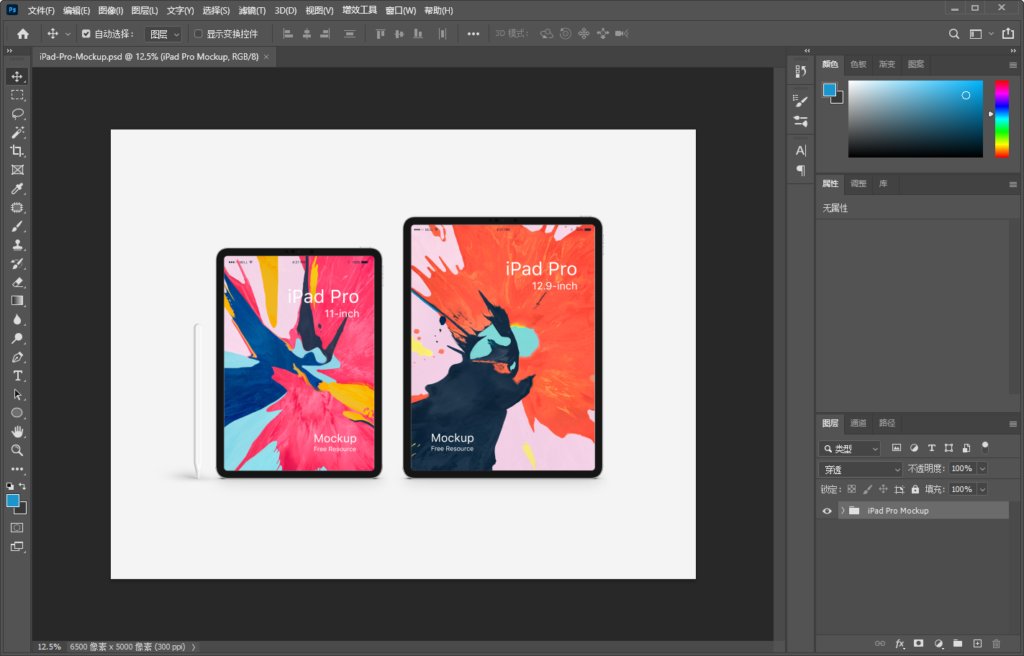The height and width of the screenshot is (656, 1024).
Task: Pick the Magic Wand tool
Action: 17,133
